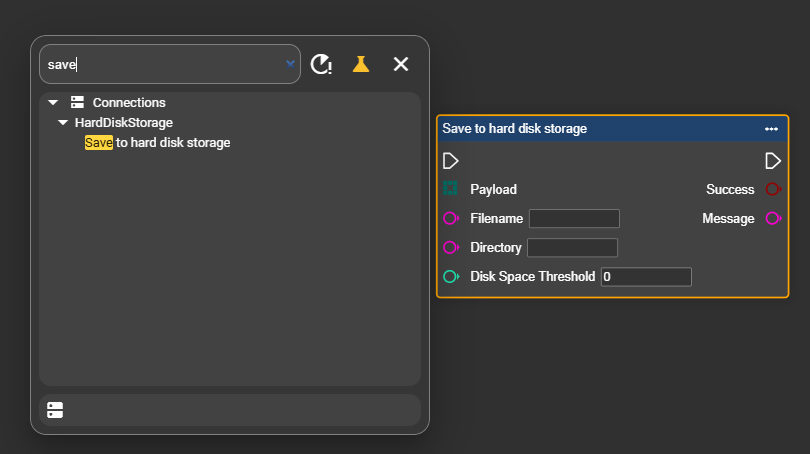Click the yellow flask icon

361,64
